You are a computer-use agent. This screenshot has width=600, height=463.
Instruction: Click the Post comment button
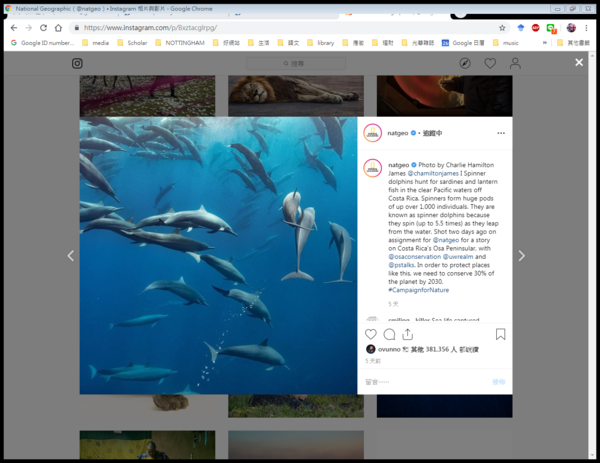[499, 381]
